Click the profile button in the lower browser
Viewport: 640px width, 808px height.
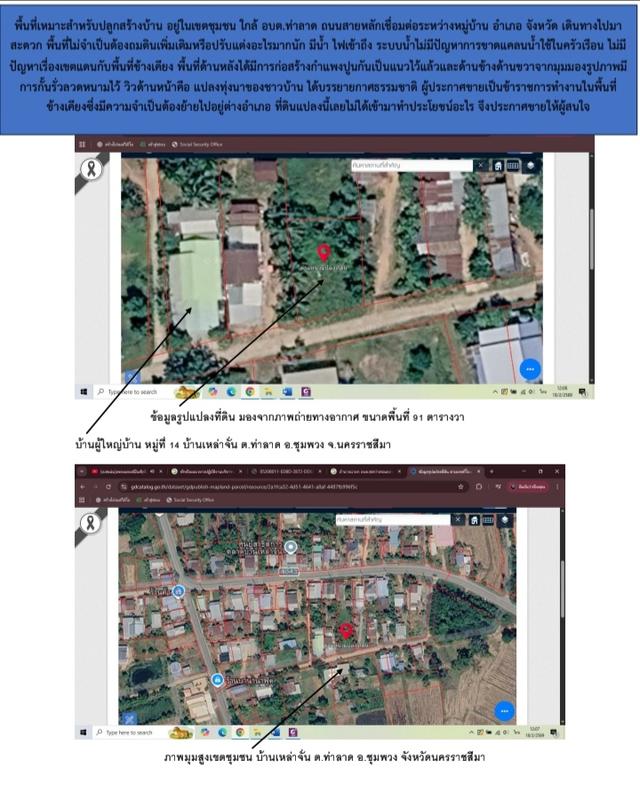pyautogui.click(x=528, y=486)
